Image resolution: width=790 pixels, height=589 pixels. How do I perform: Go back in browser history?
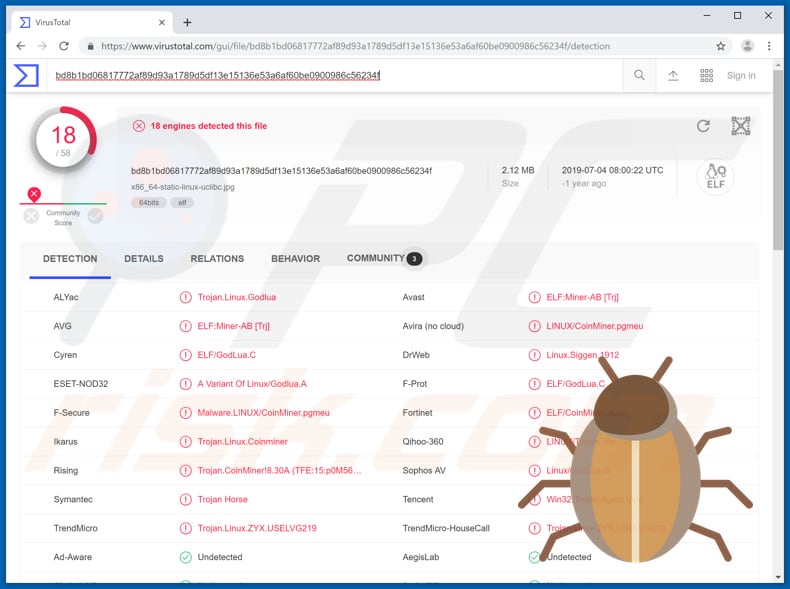[20, 46]
